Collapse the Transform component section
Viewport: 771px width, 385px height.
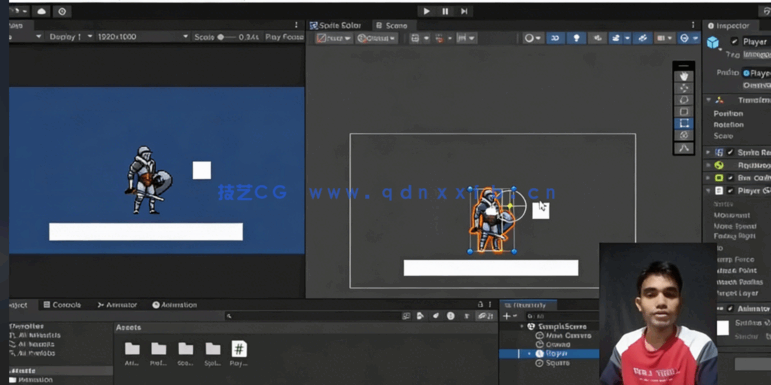click(x=709, y=100)
